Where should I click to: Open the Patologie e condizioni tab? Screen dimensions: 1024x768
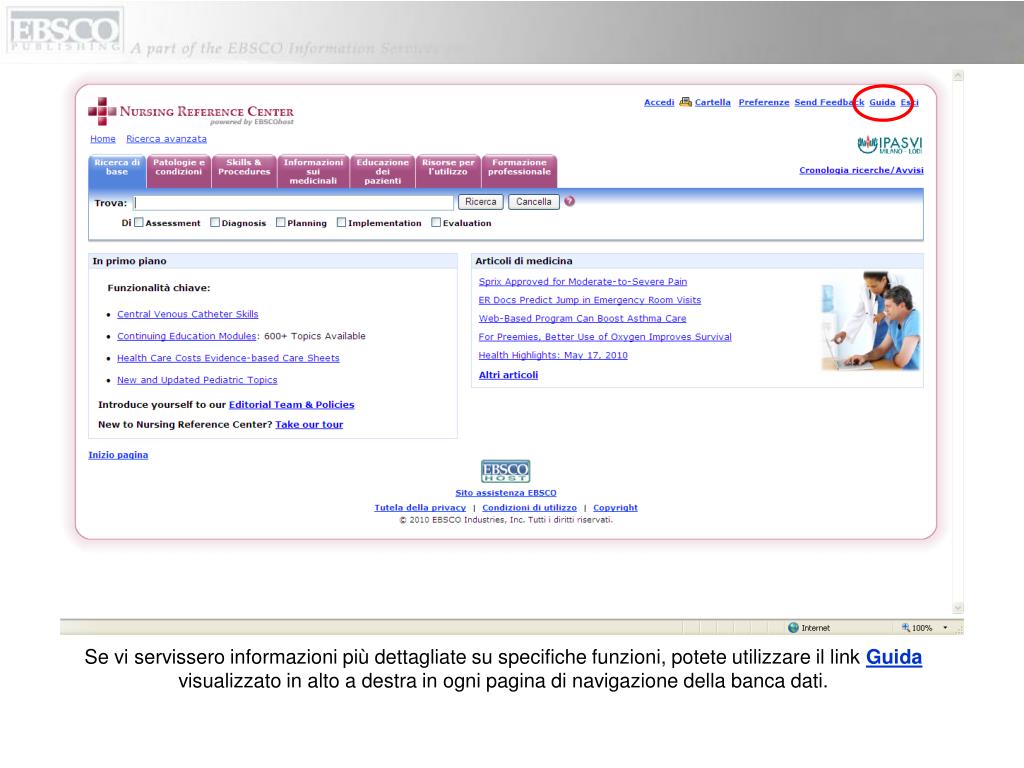[179, 171]
